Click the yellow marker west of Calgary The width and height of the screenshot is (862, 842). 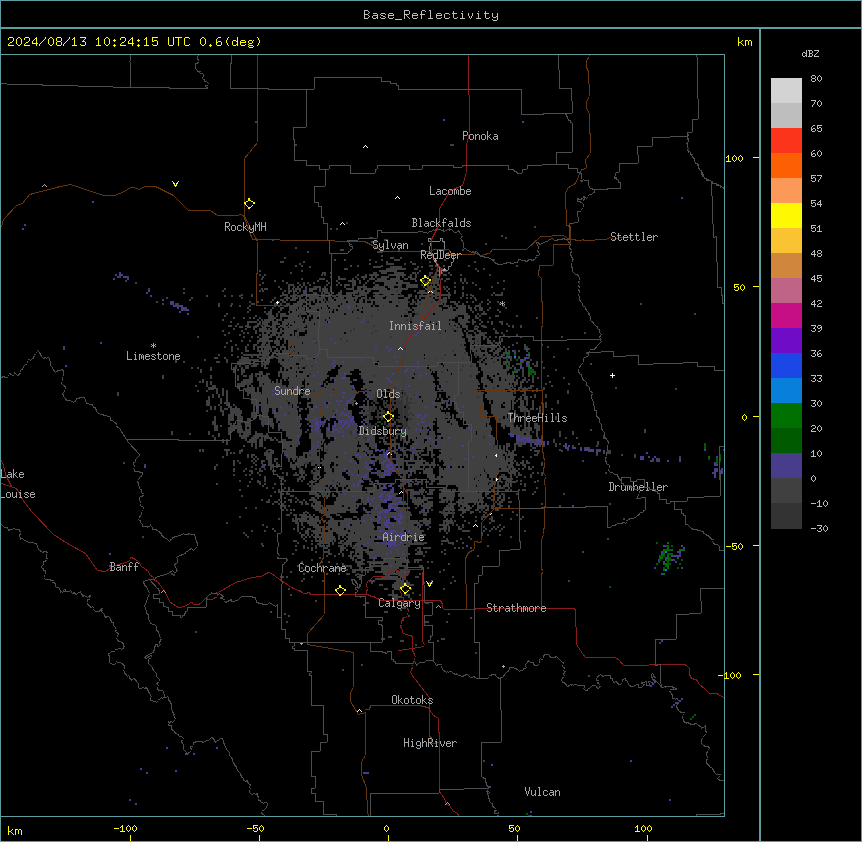tap(340, 590)
